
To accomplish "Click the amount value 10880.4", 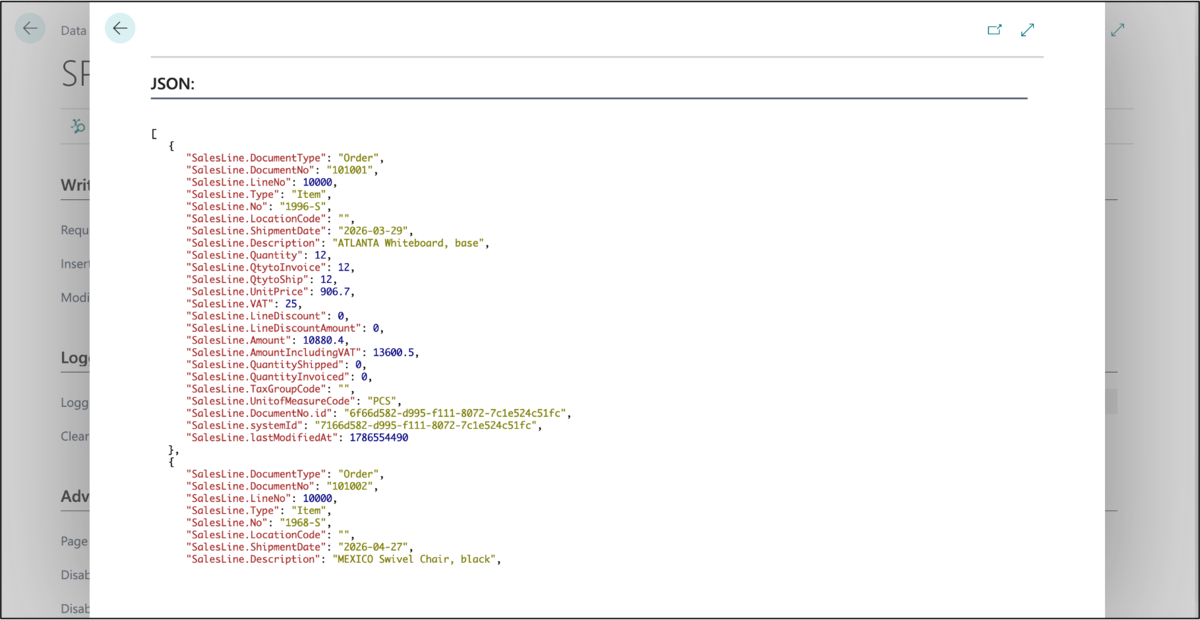I will click(x=324, y=340).
